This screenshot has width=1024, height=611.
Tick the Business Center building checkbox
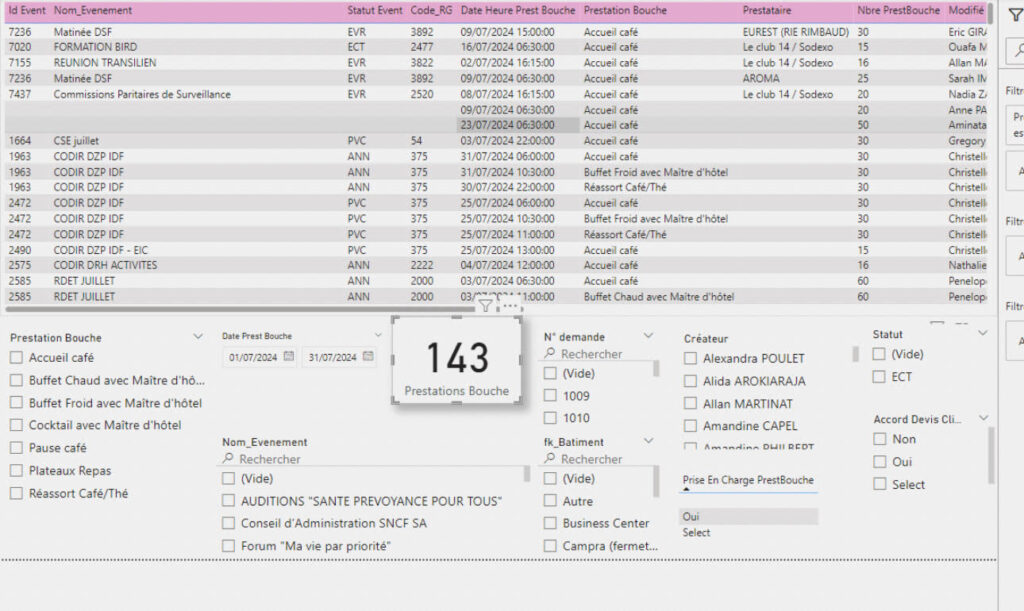551,523
